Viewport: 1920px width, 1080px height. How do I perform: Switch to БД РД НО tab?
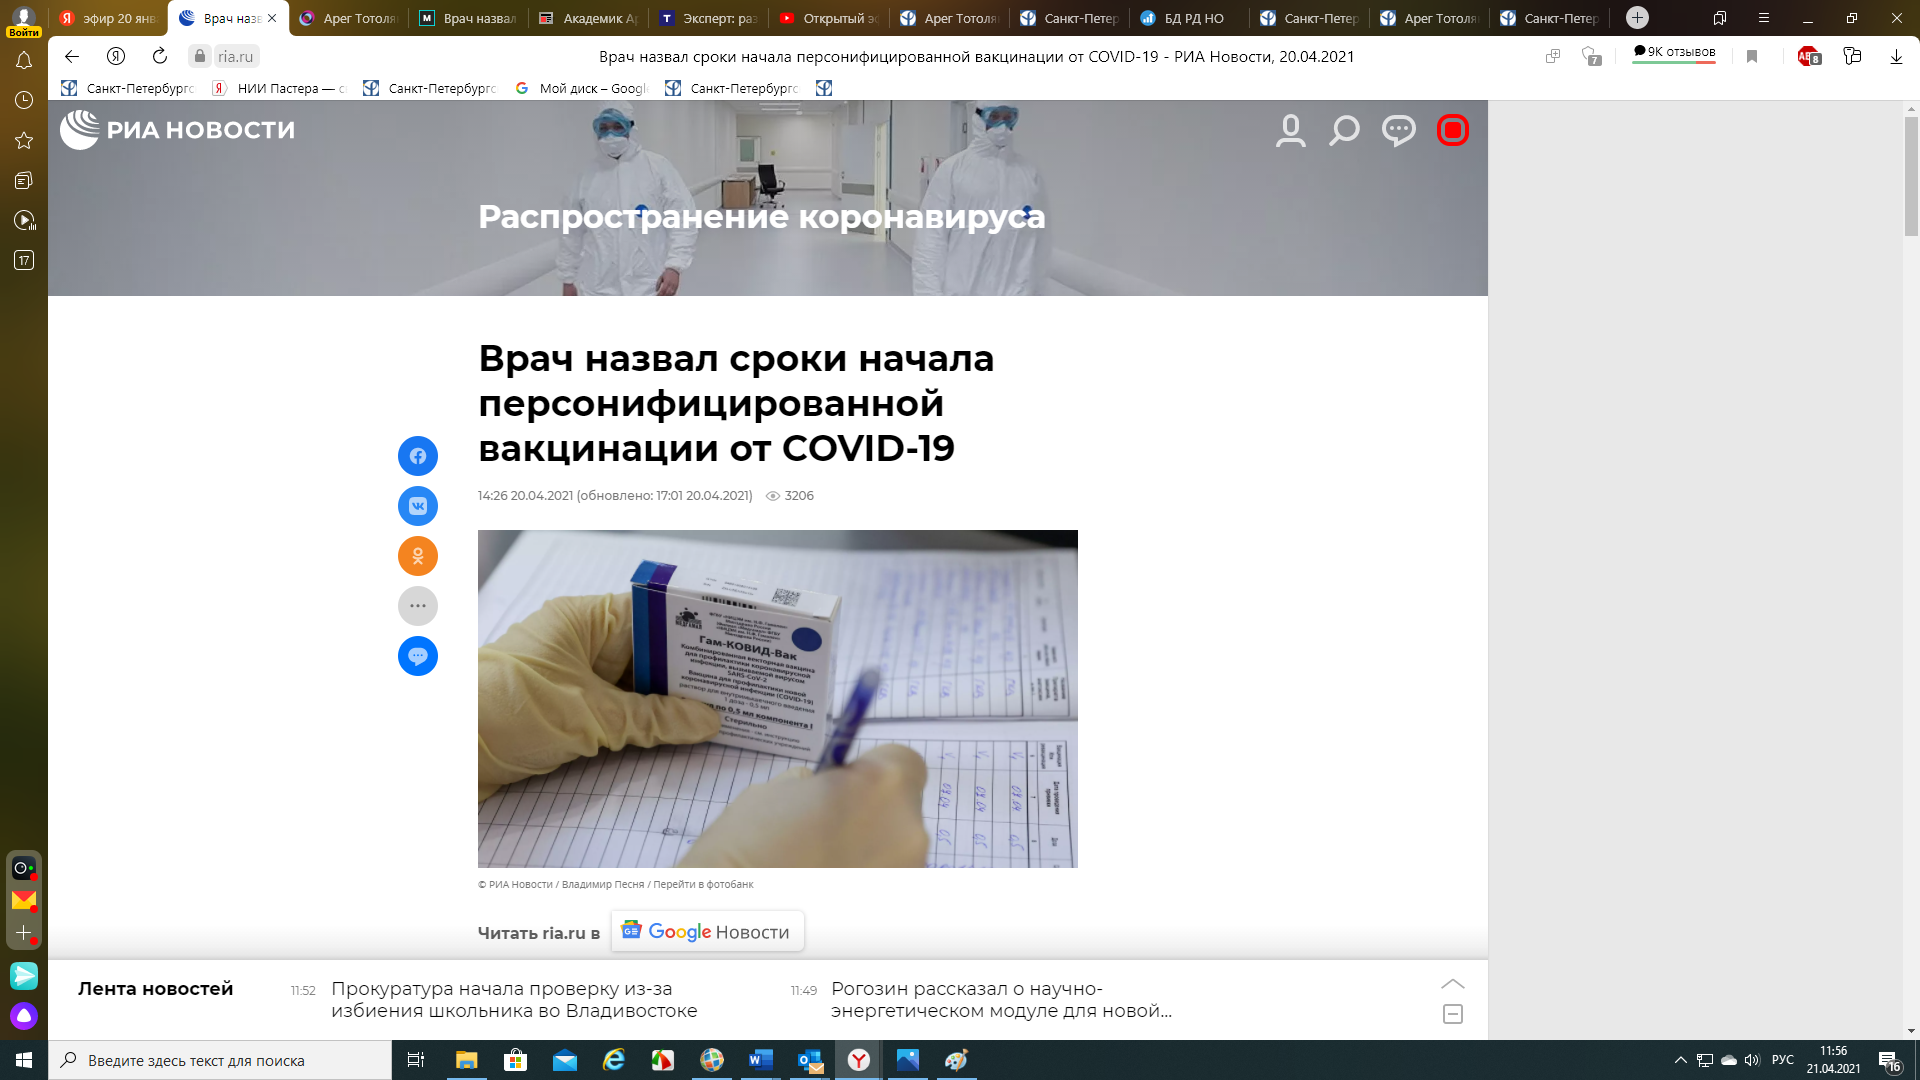pyautogui.click(x=1188, y=18)
